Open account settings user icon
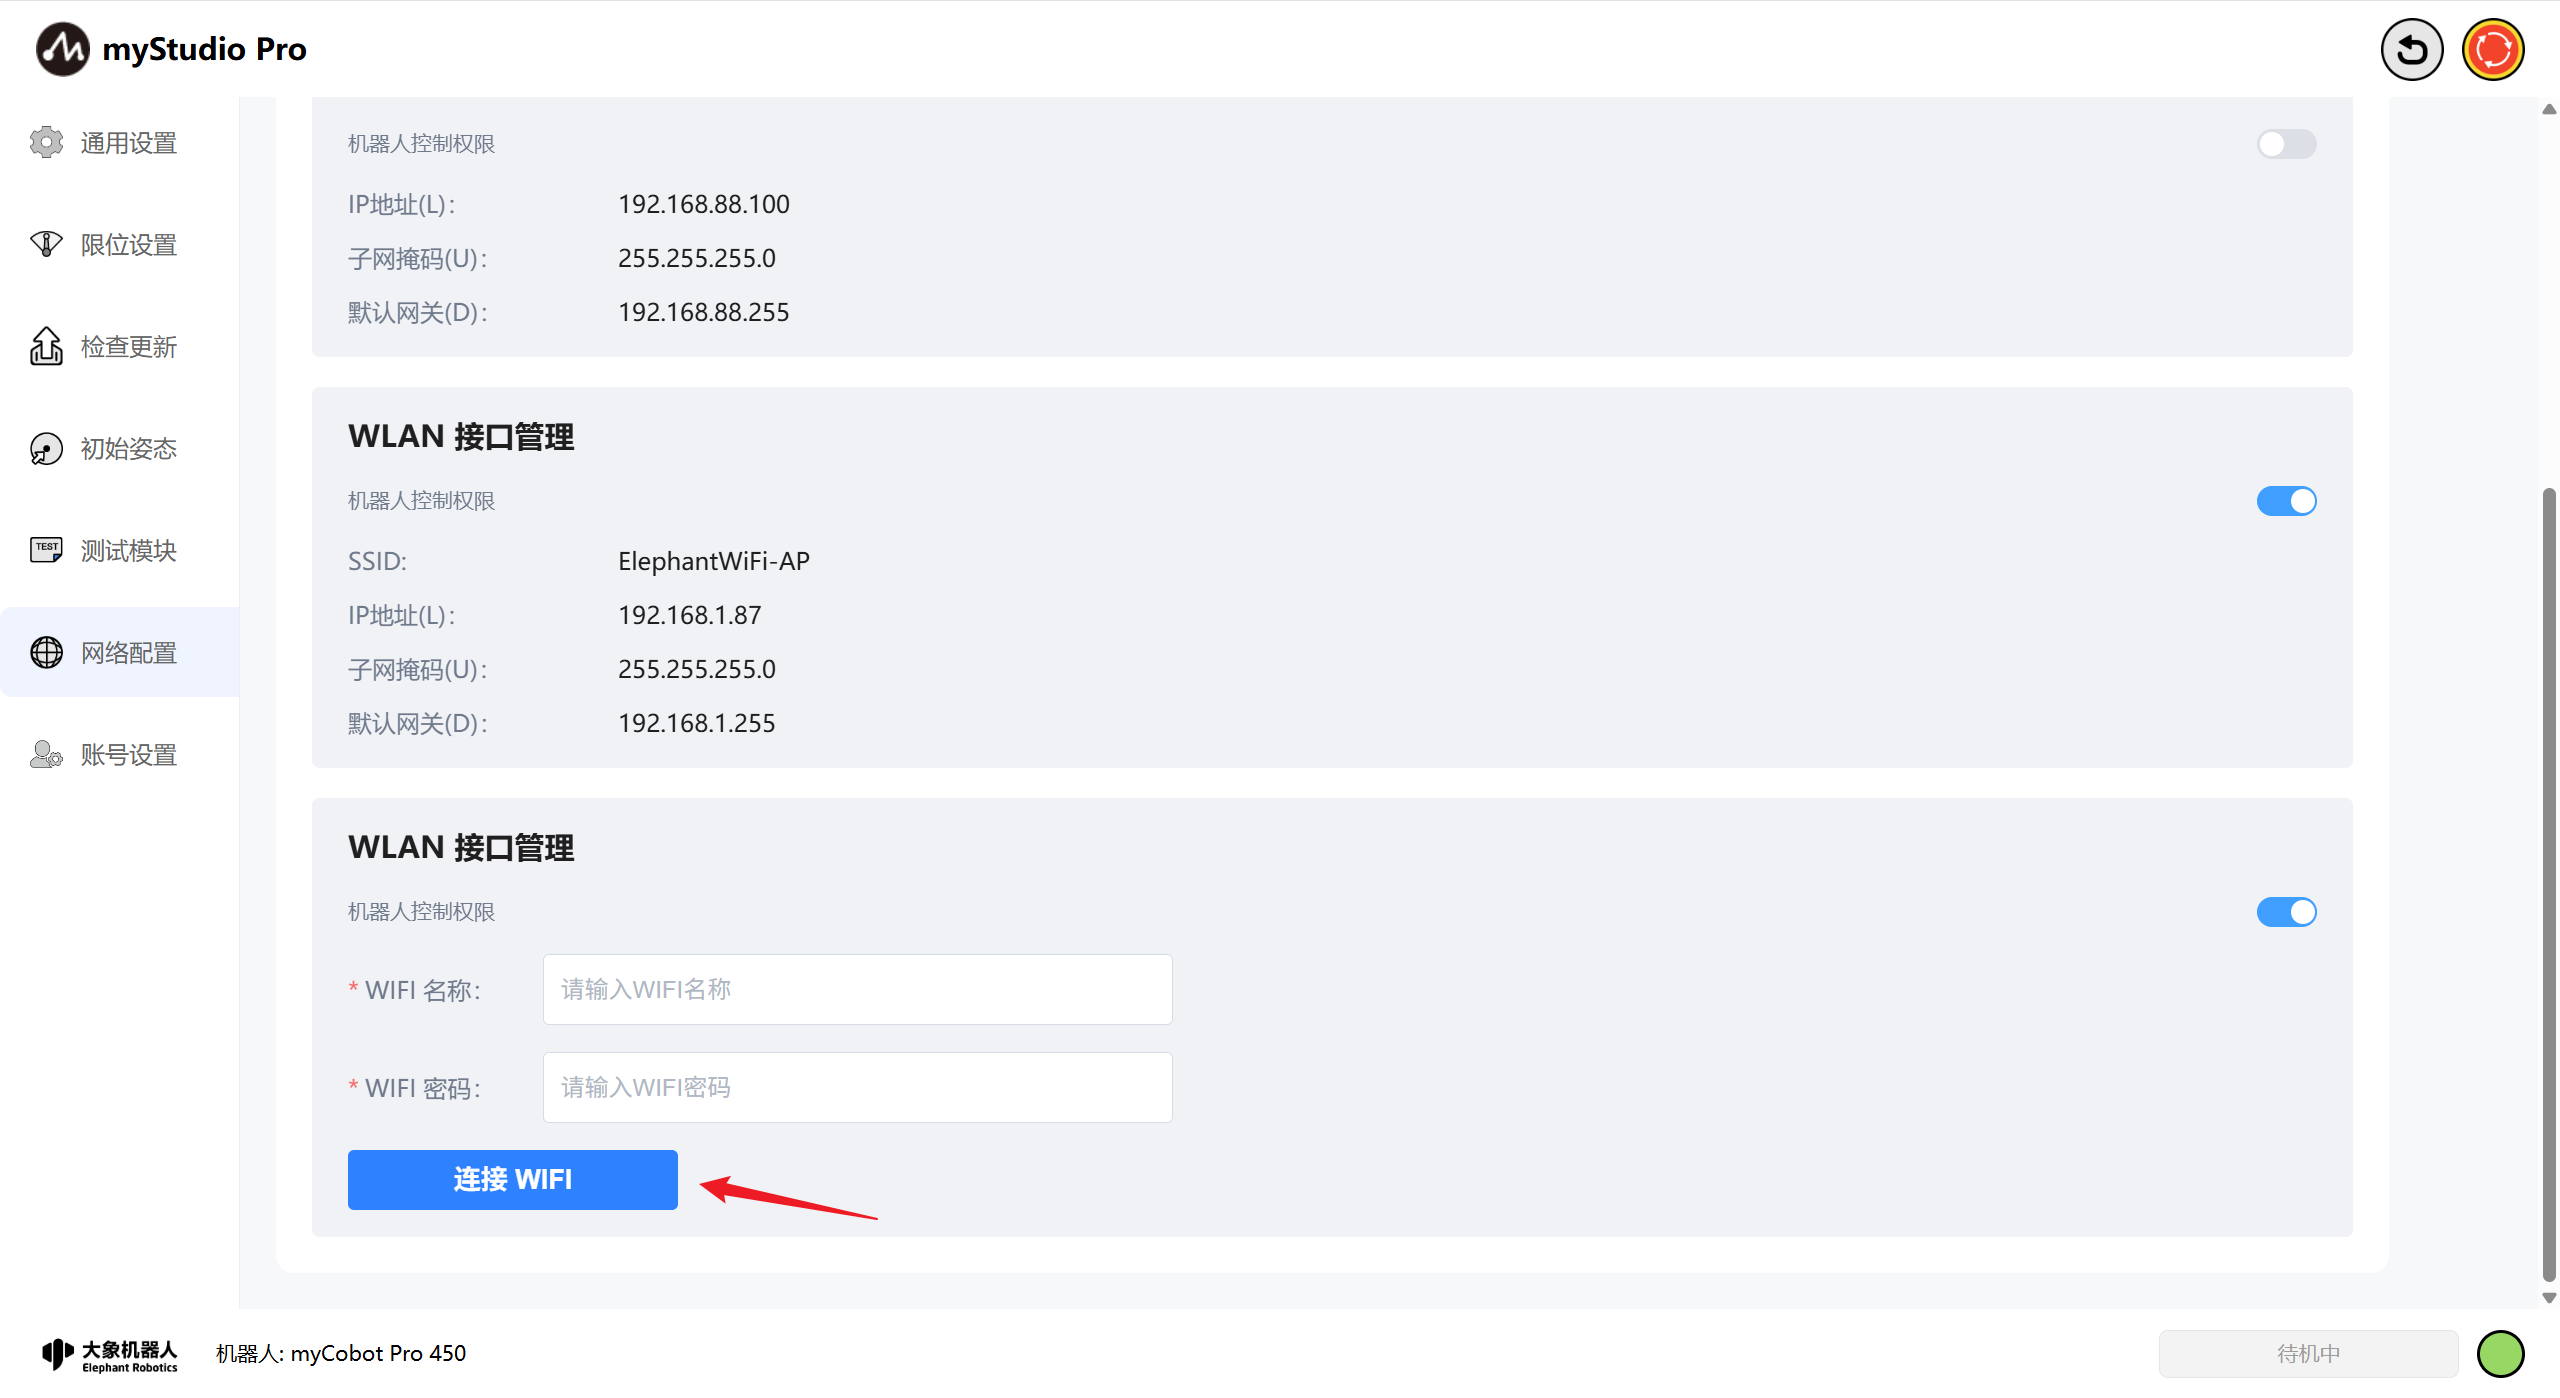 [x=46, y=755]
